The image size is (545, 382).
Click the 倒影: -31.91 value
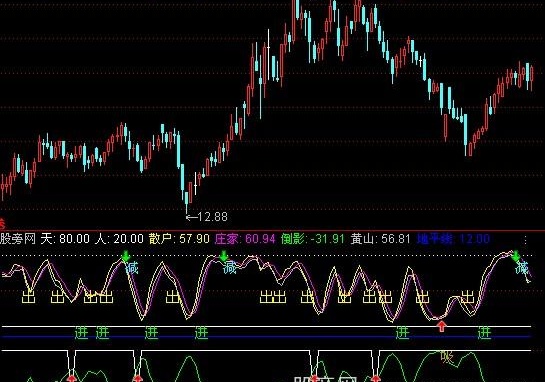313,239
